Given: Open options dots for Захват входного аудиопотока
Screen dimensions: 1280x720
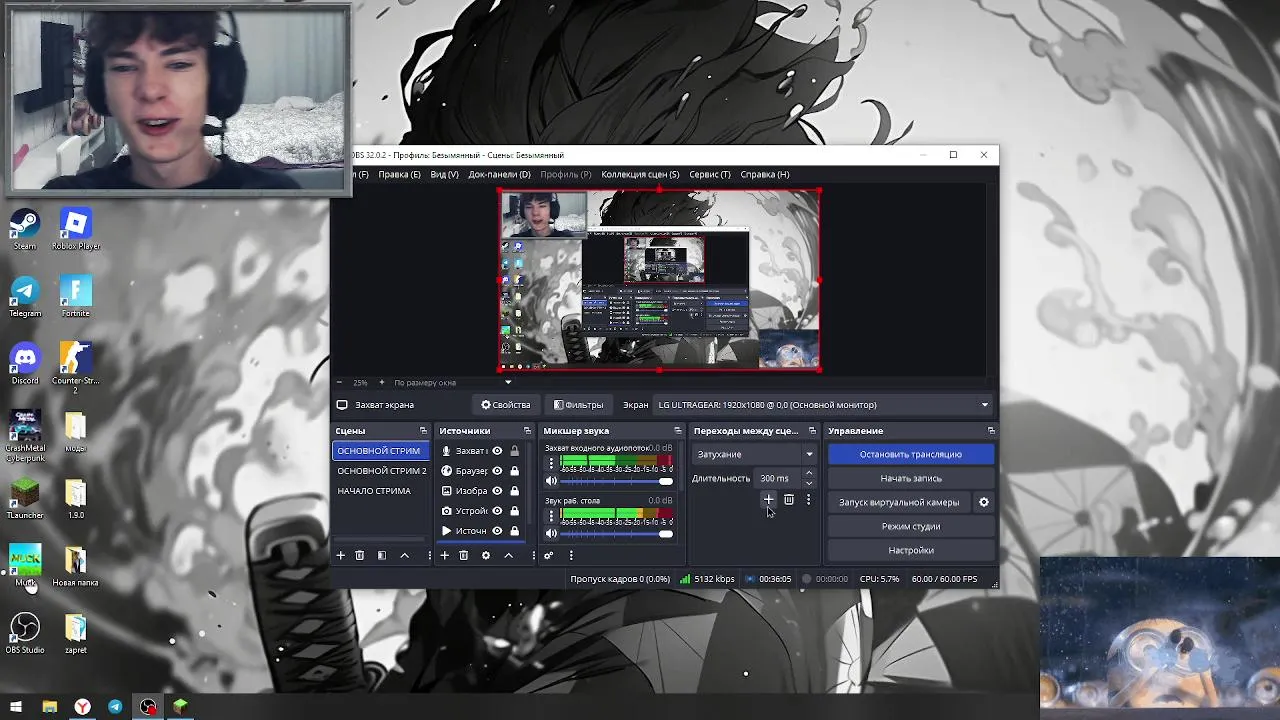Looking at the screenshot, I should point(551,464).
